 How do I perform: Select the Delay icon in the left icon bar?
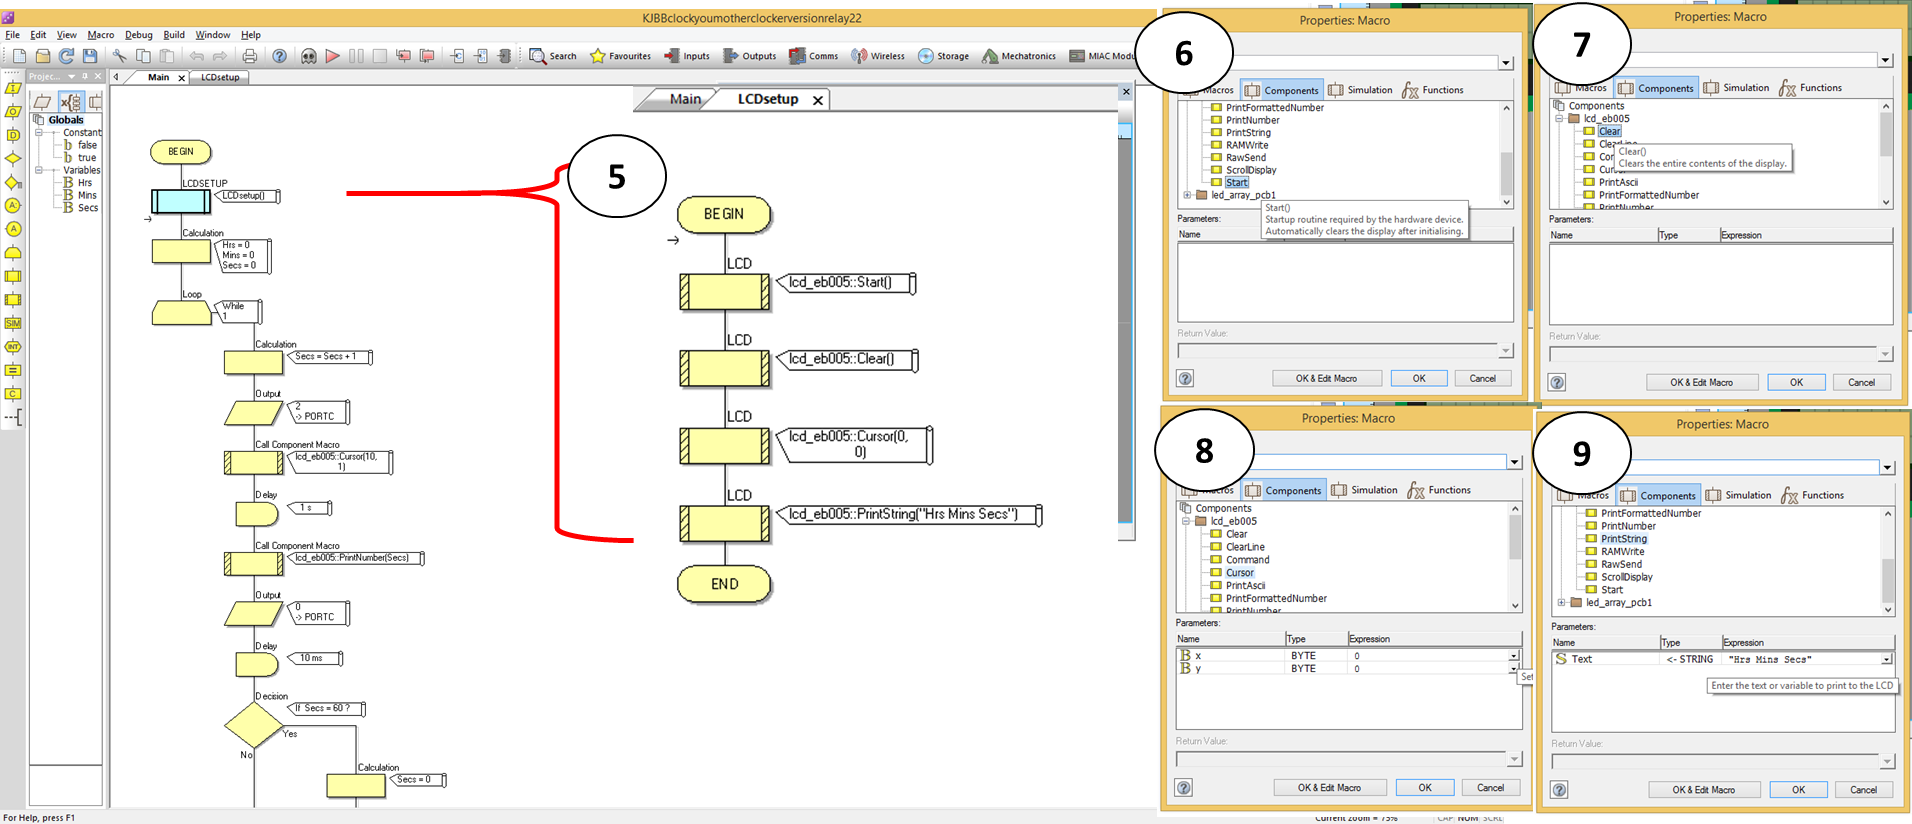click(13, 135)
